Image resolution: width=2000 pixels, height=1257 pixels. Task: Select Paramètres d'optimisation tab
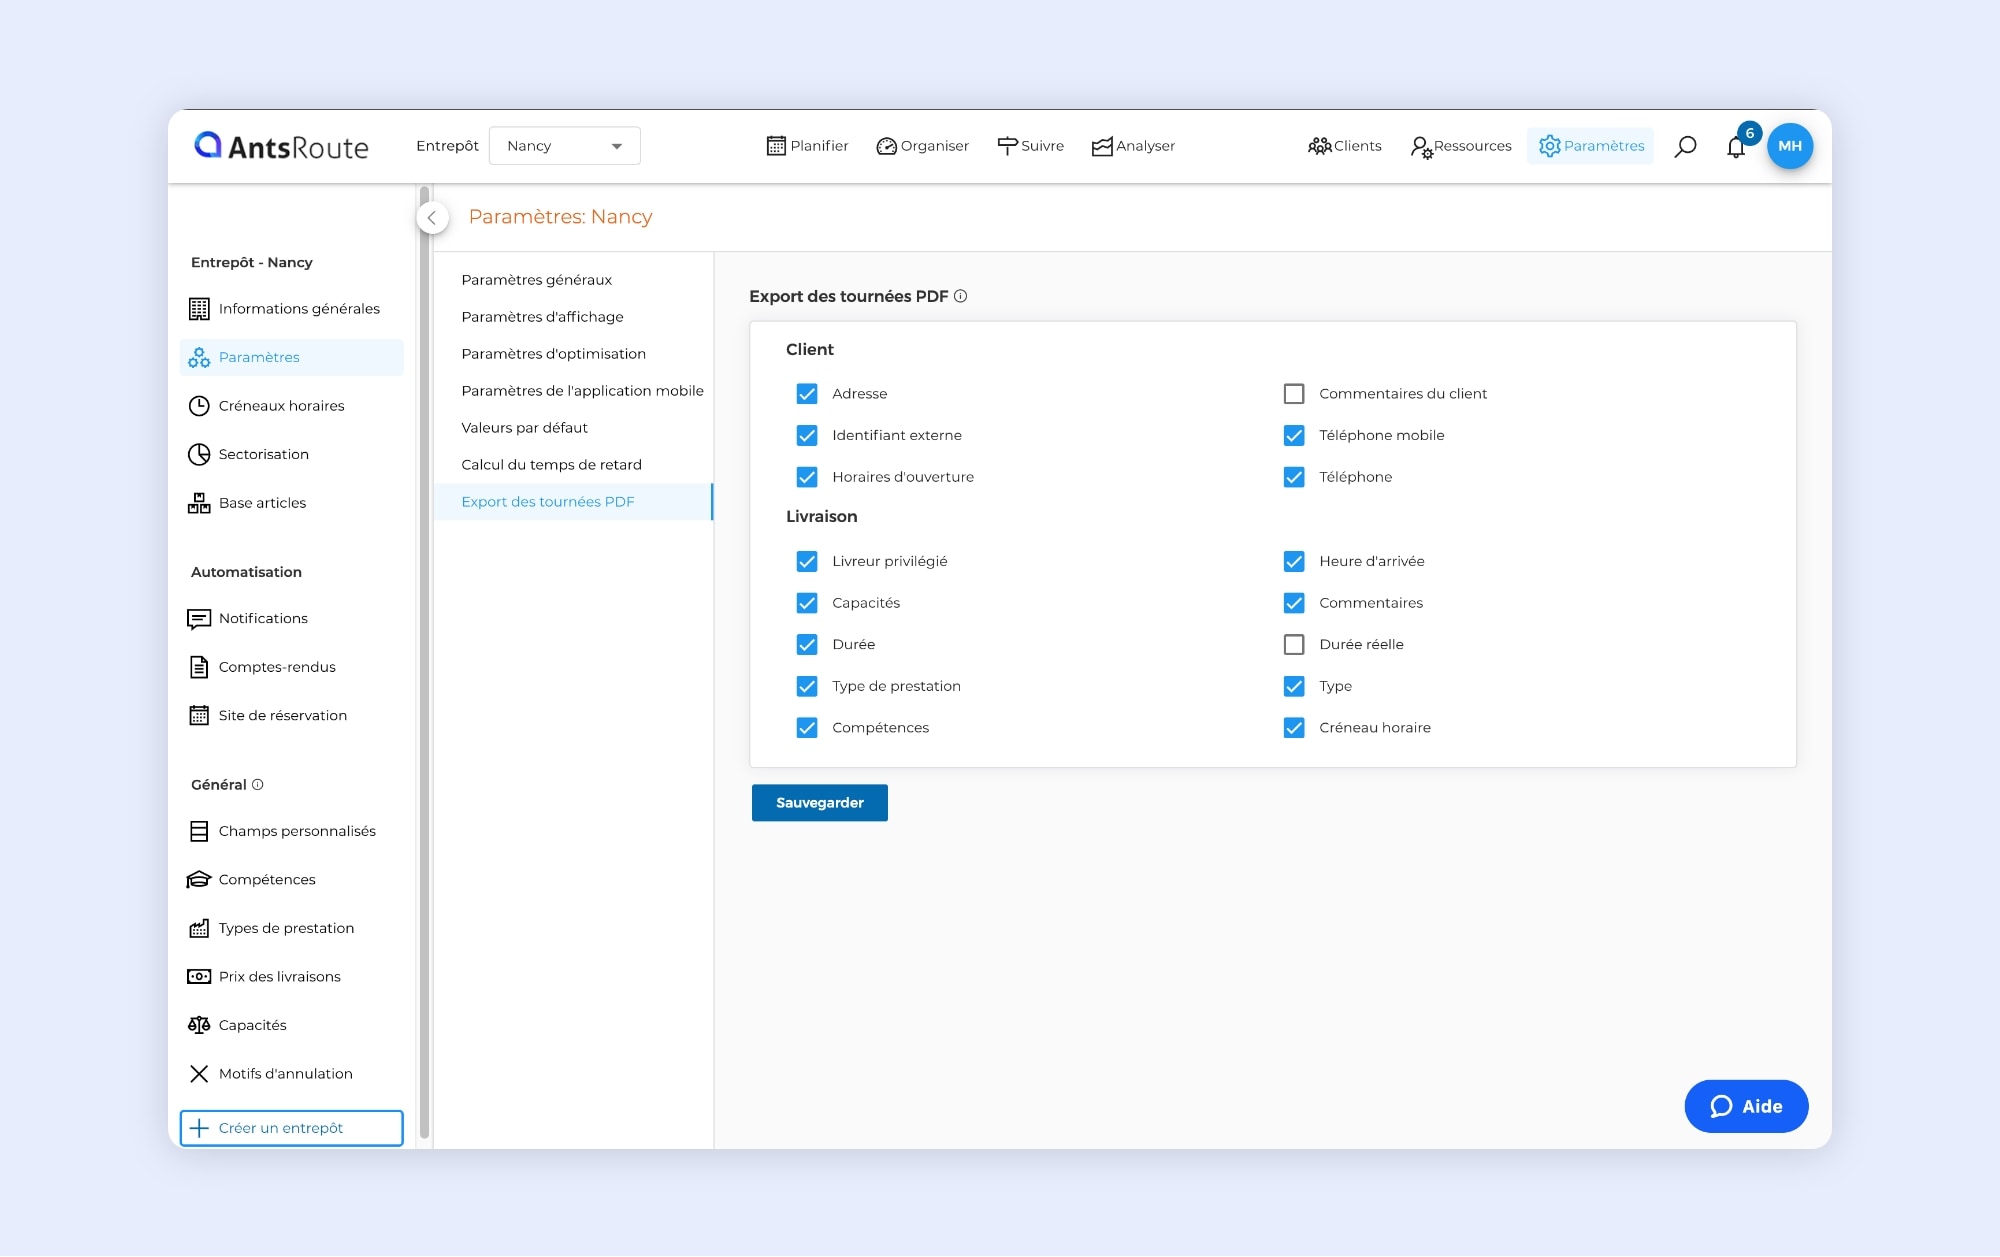tap(553, 354)
